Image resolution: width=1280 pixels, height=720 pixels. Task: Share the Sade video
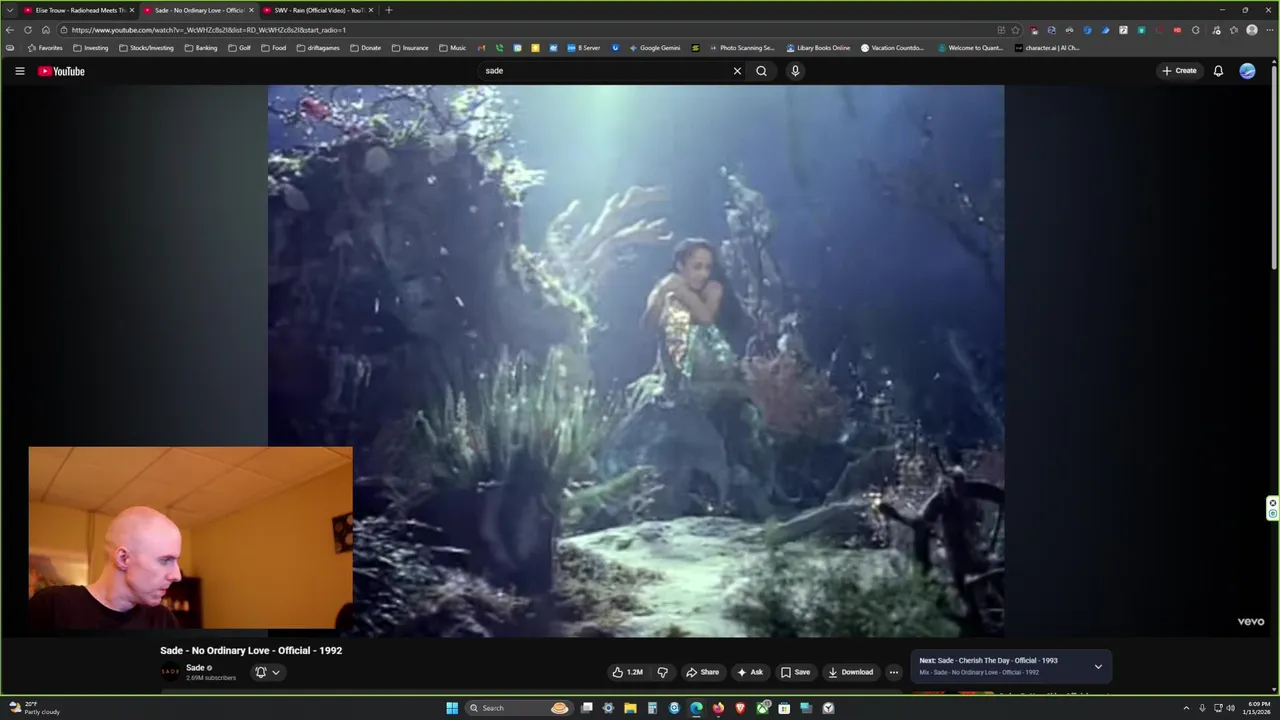702,672
